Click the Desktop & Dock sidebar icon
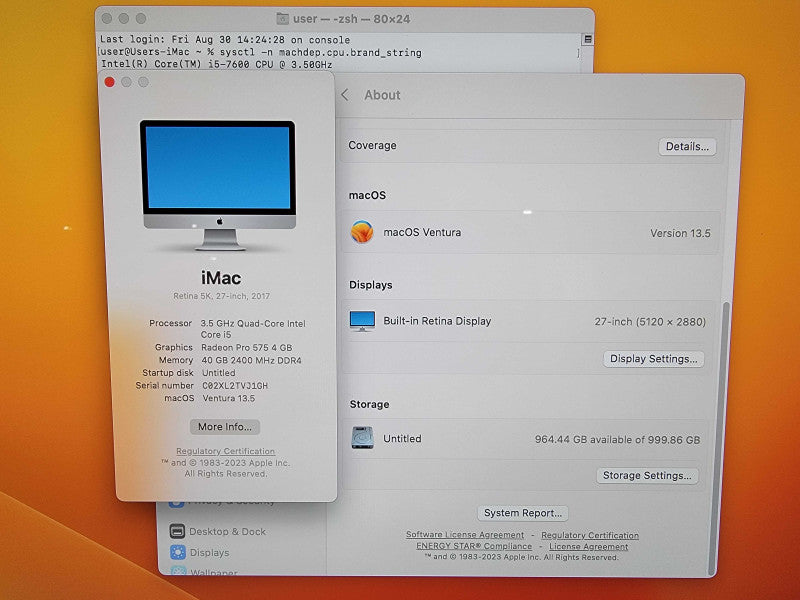The image size is (800, 600). point(177,531)
